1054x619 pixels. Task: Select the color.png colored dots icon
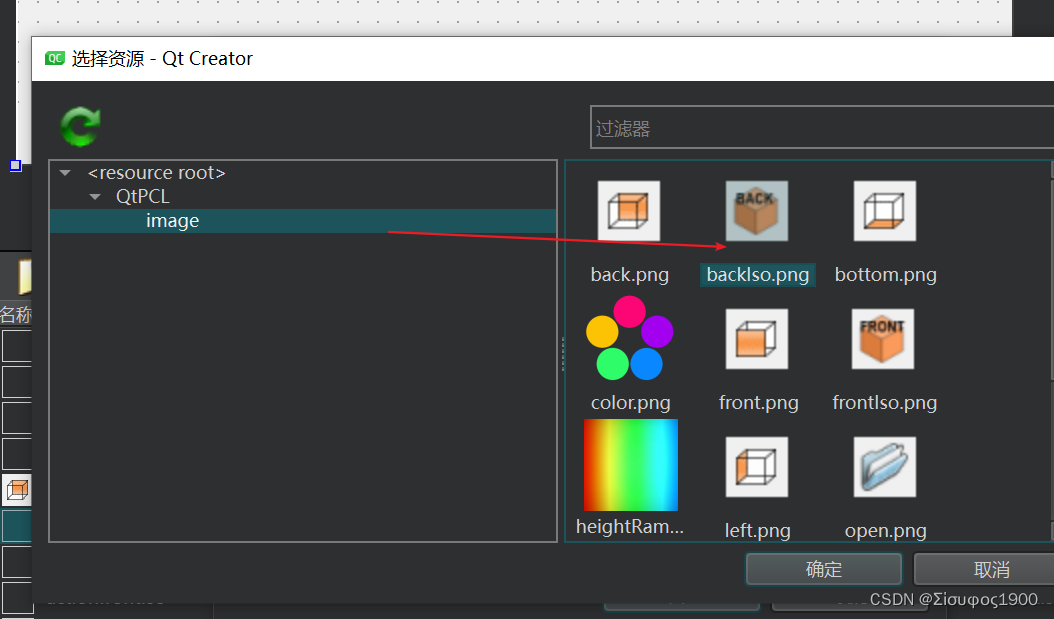630,340
